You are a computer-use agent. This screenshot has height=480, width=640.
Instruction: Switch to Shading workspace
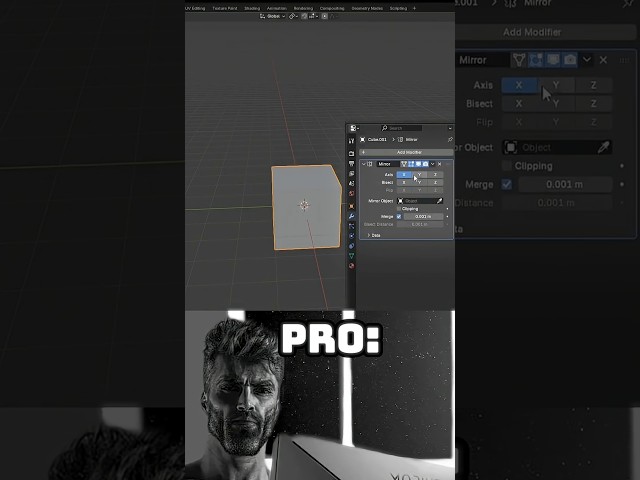coord(252,8)
